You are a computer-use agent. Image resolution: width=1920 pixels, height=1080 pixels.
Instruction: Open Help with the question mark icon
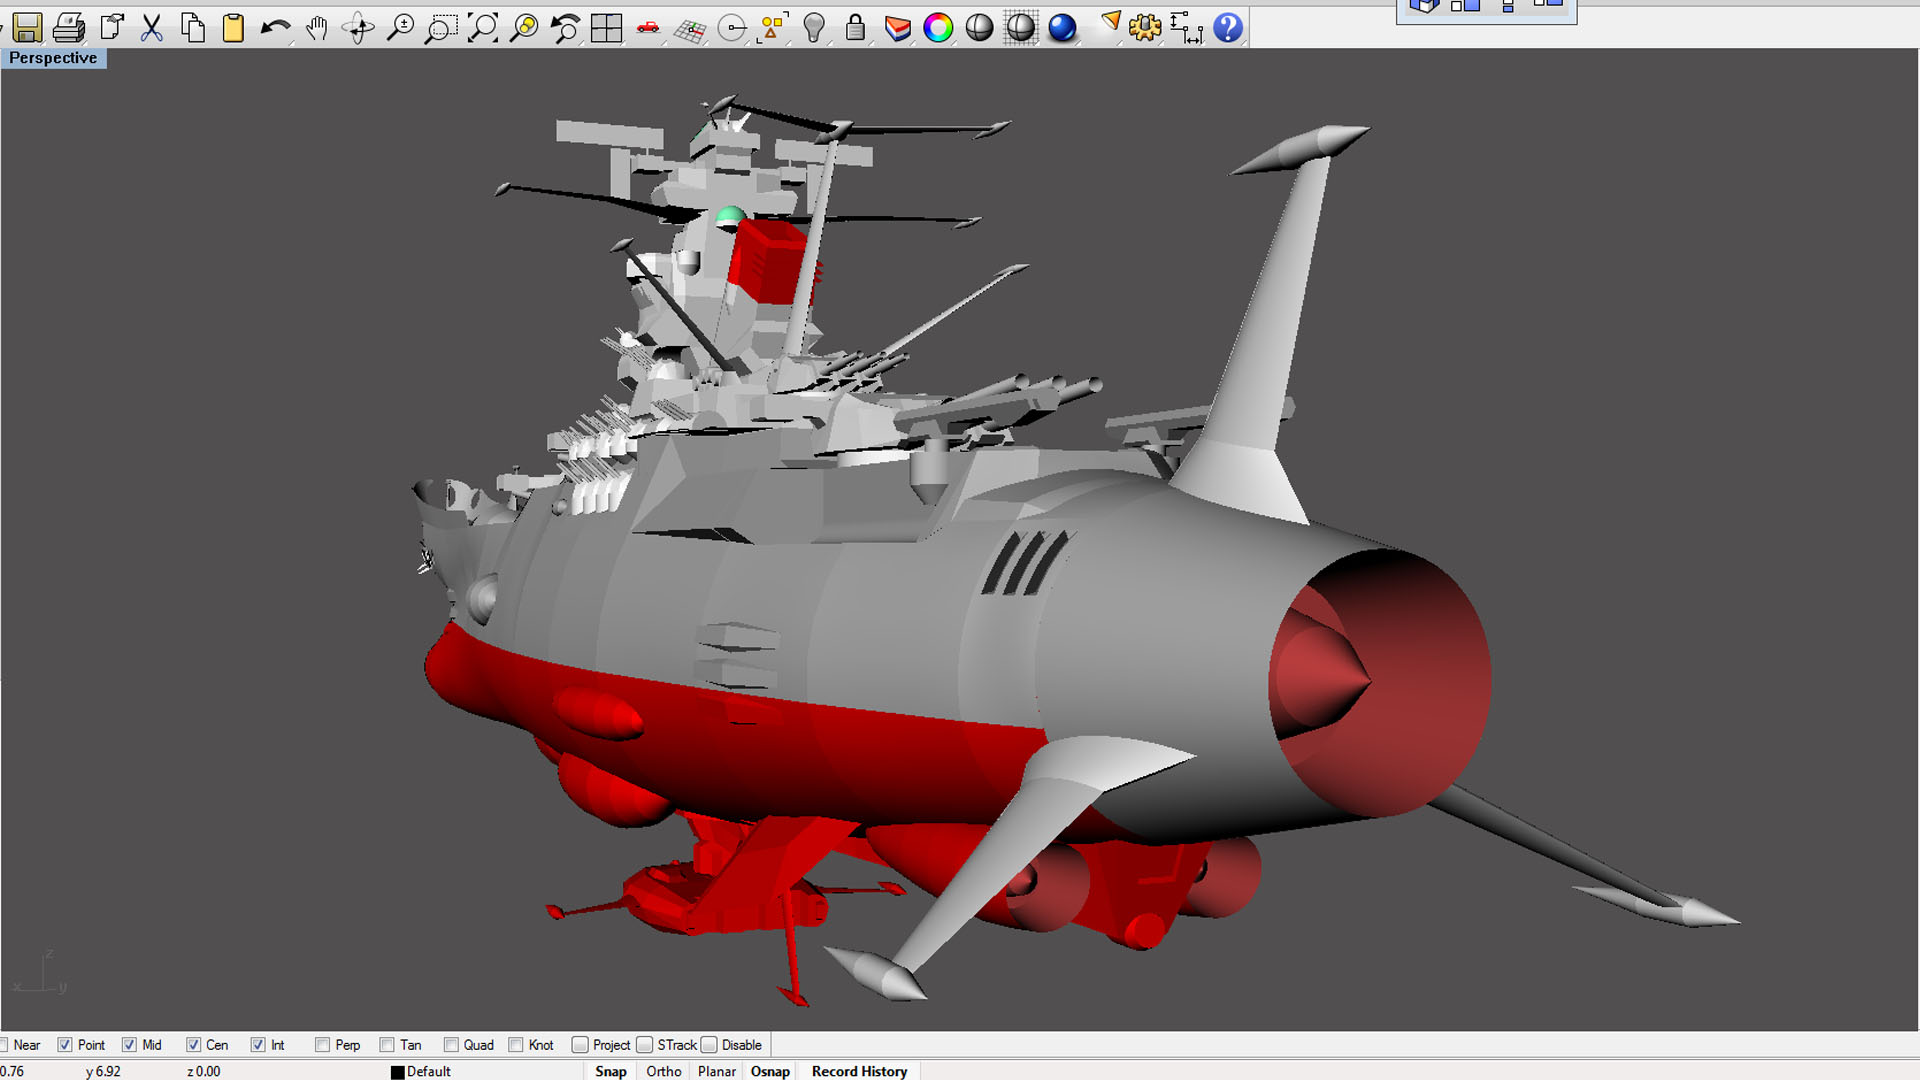[1228, 27]
